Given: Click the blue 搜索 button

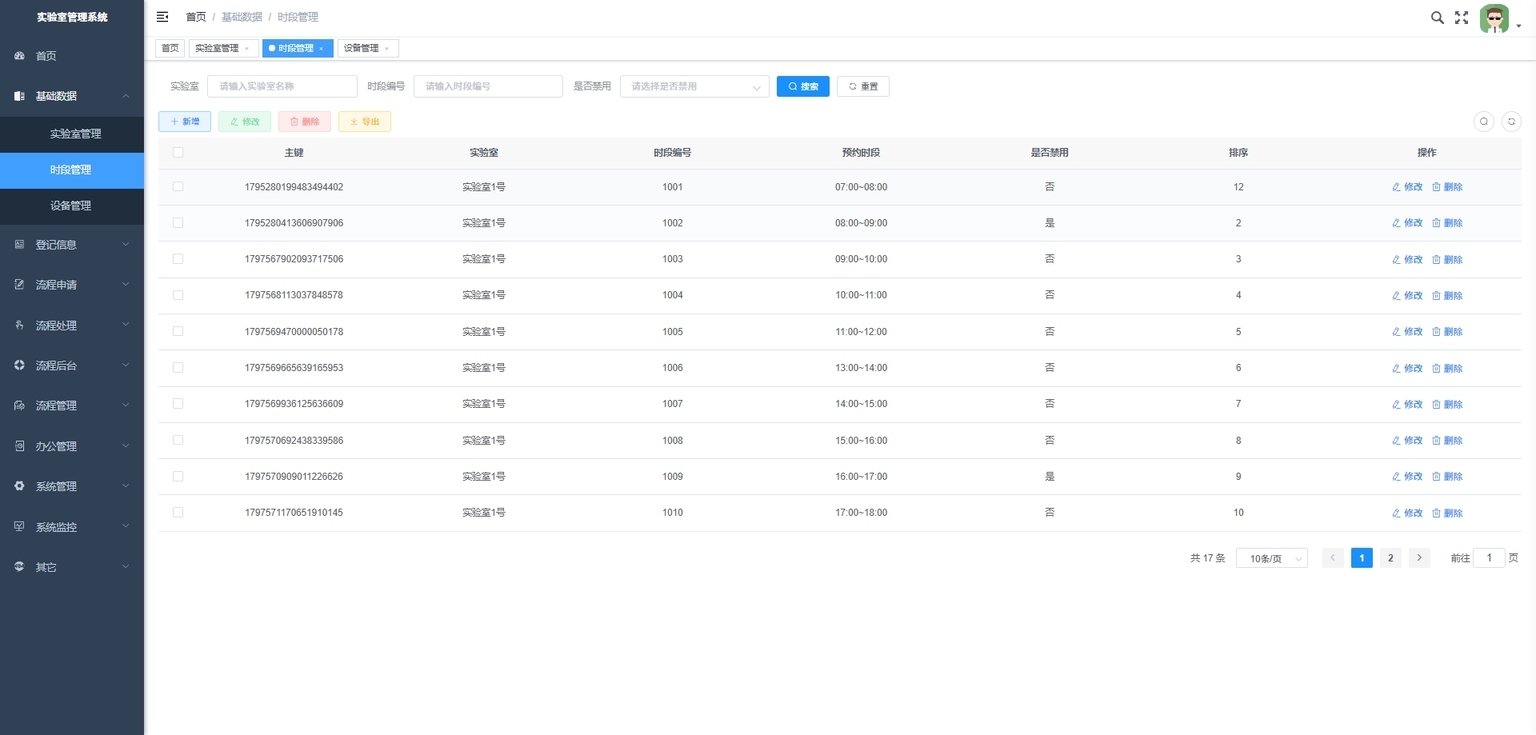Looking at the screenshot, I should point(803,86).
